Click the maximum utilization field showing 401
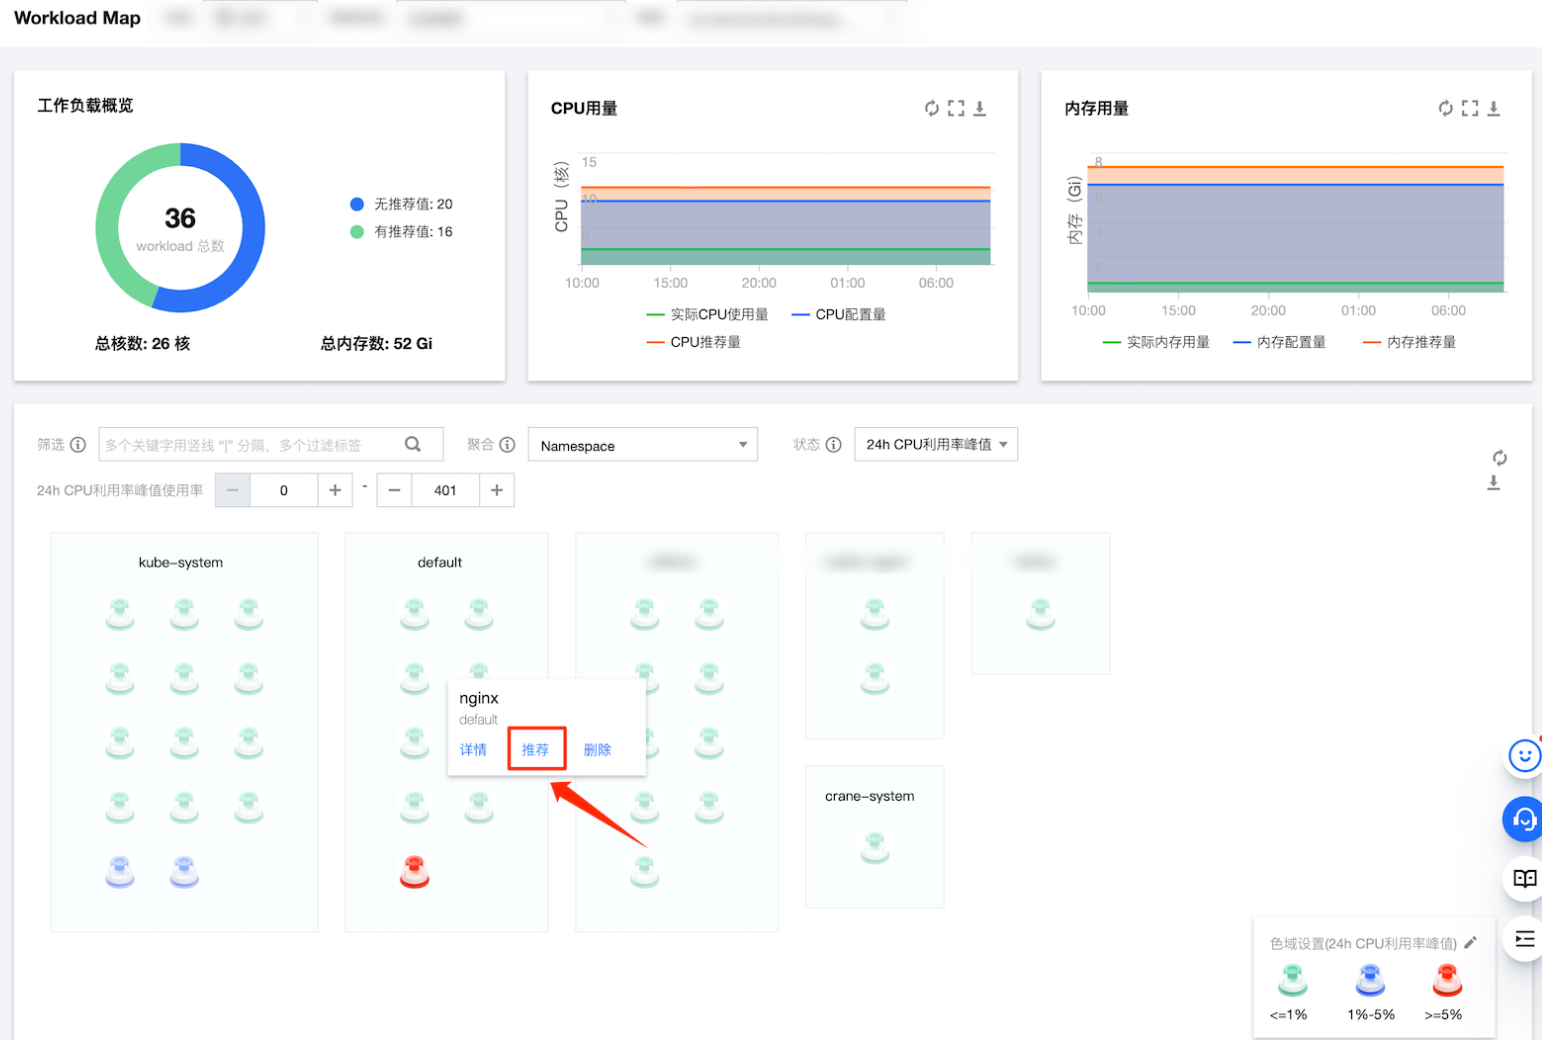1542x1040 pixels. coord(446,490)
